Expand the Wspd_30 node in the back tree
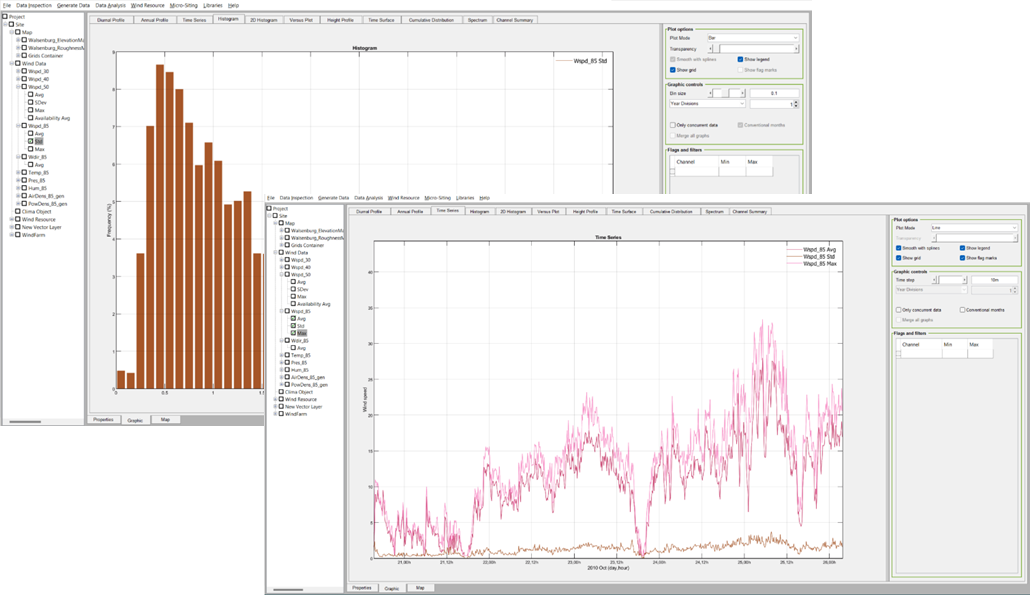Screen dimensions: 1030x595 (x=18, y=71)
